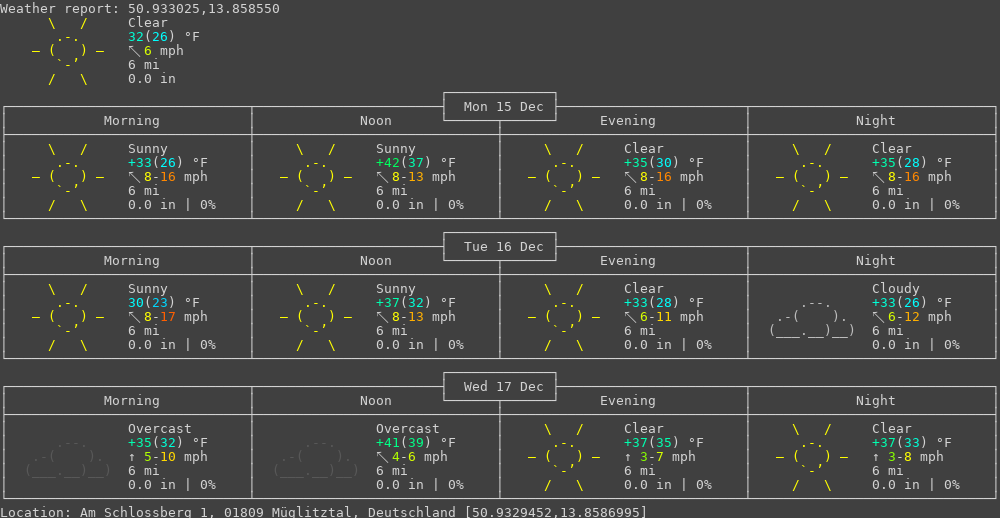
Task: Click Wednesday morning's overcast cloud icon
Action: [68, 457]
